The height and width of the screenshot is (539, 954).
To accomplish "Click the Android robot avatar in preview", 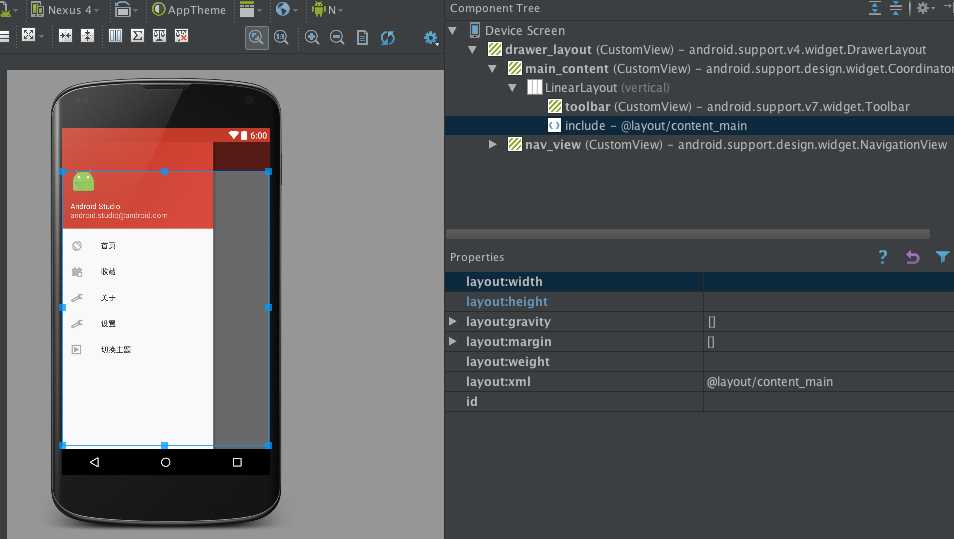I will pyautogui.click(x=83, y=181).
